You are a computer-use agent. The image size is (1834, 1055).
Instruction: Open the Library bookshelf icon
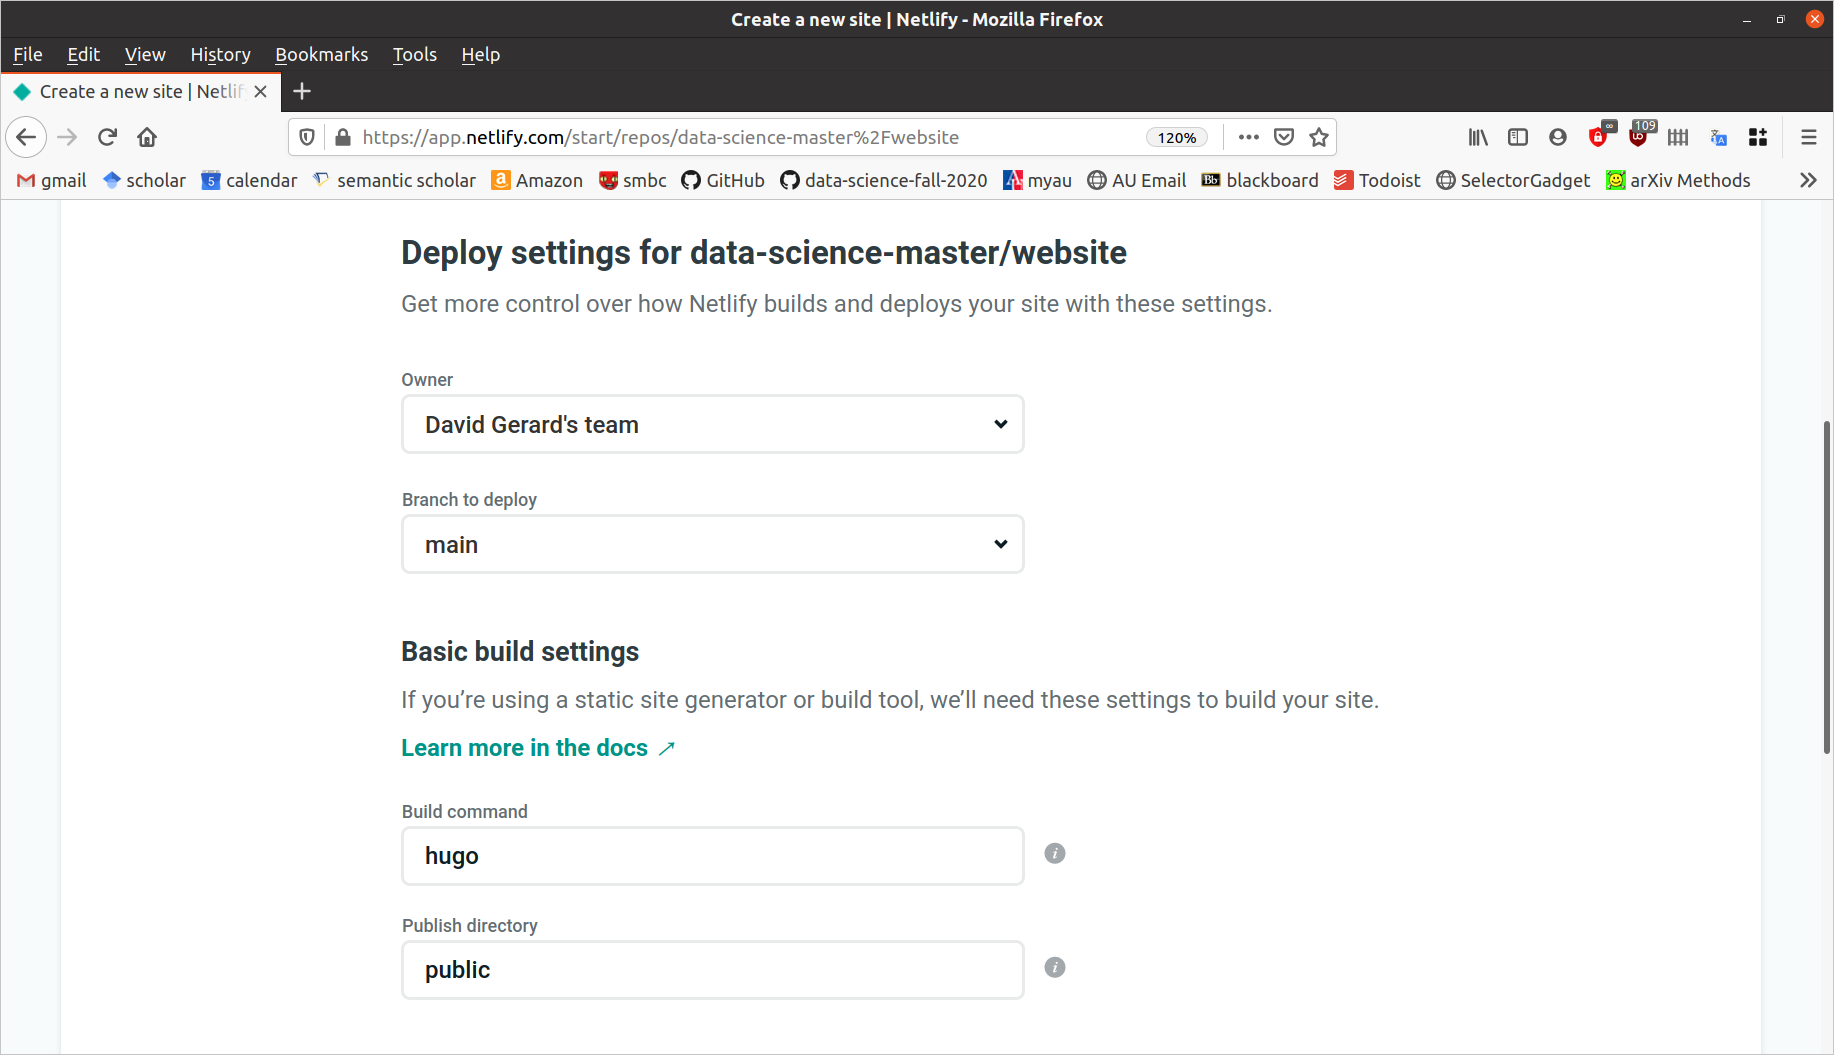[x=1478, y=137]
